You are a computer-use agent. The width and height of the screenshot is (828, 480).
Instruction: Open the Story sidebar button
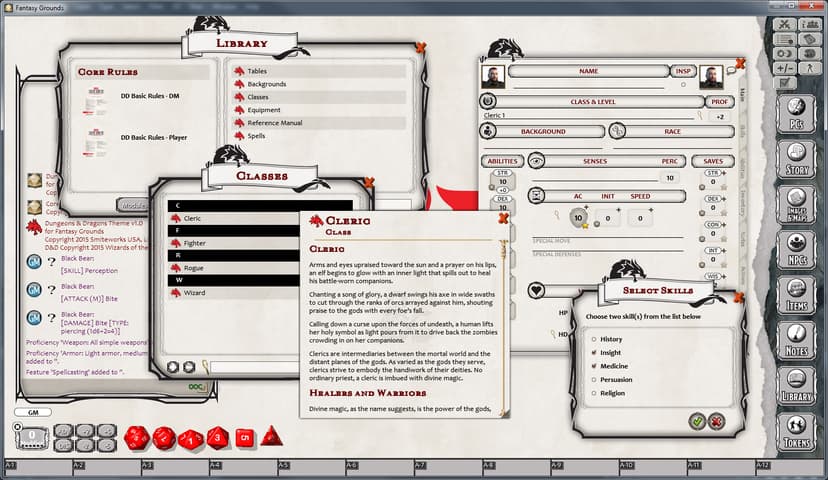(796, 158)
